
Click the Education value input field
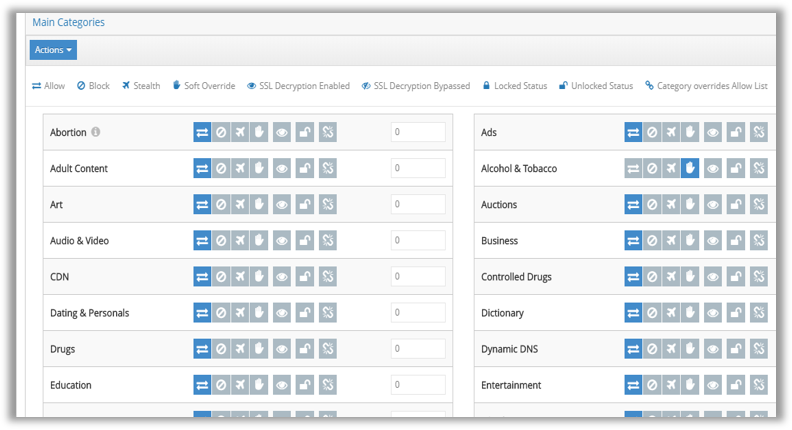point(418,385)
